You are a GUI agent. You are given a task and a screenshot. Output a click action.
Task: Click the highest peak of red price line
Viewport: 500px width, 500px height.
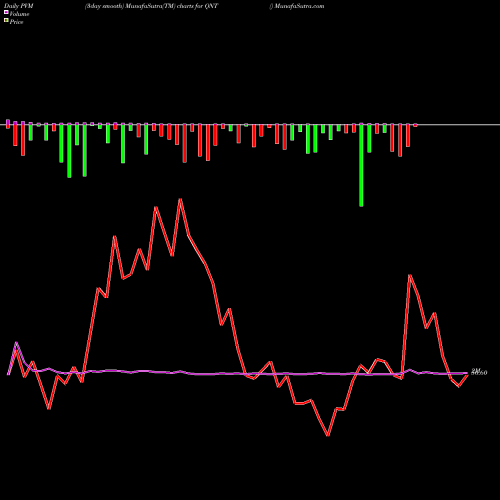(180, 199)
